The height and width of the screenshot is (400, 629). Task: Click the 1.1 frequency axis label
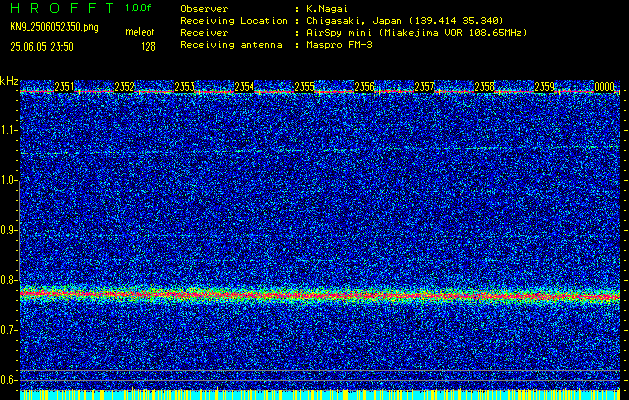[x=9, y=130]
